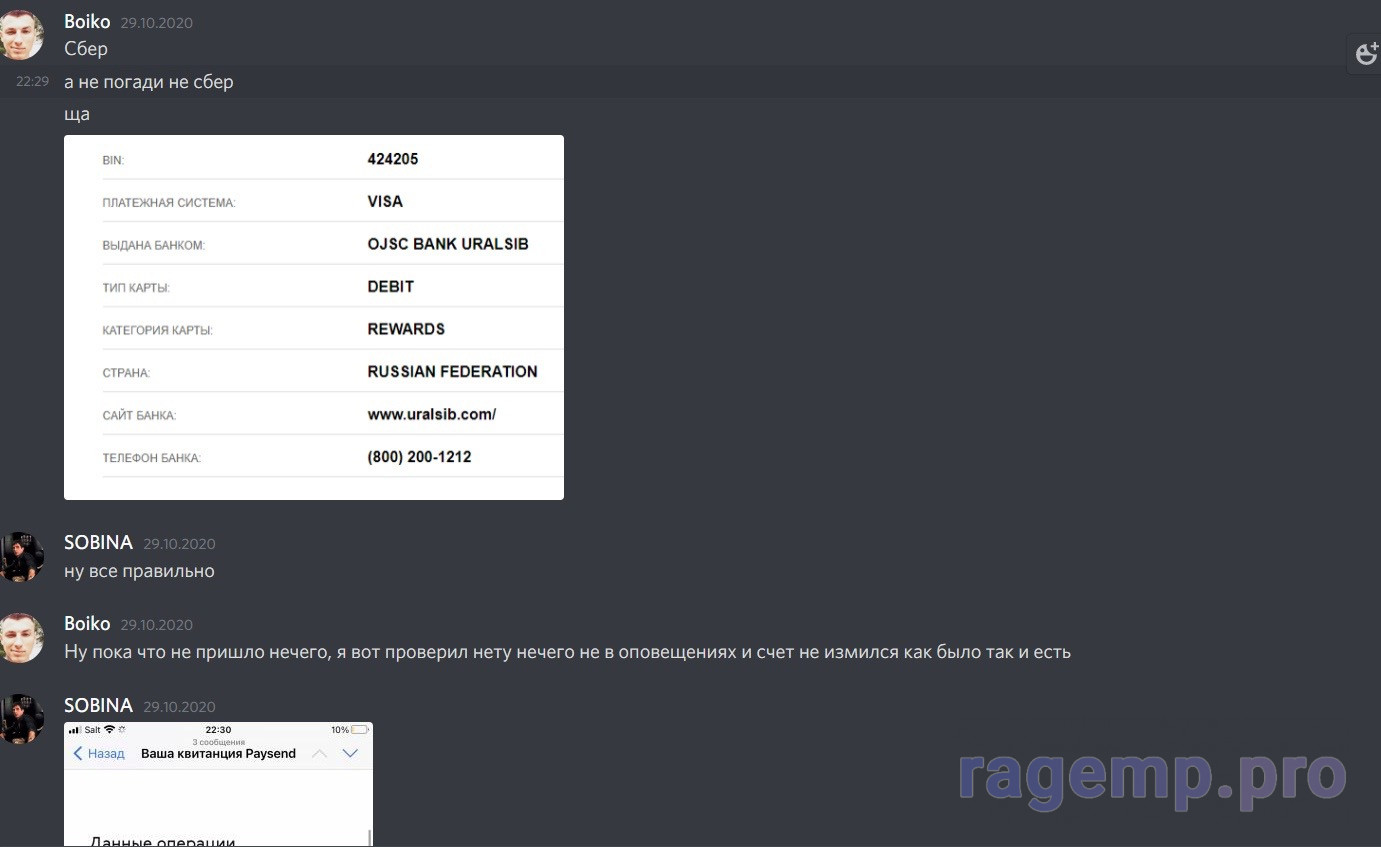Click the down chevron in Paysend receipt header
This screenshot has width=1381, height=847.
(350, 754)
